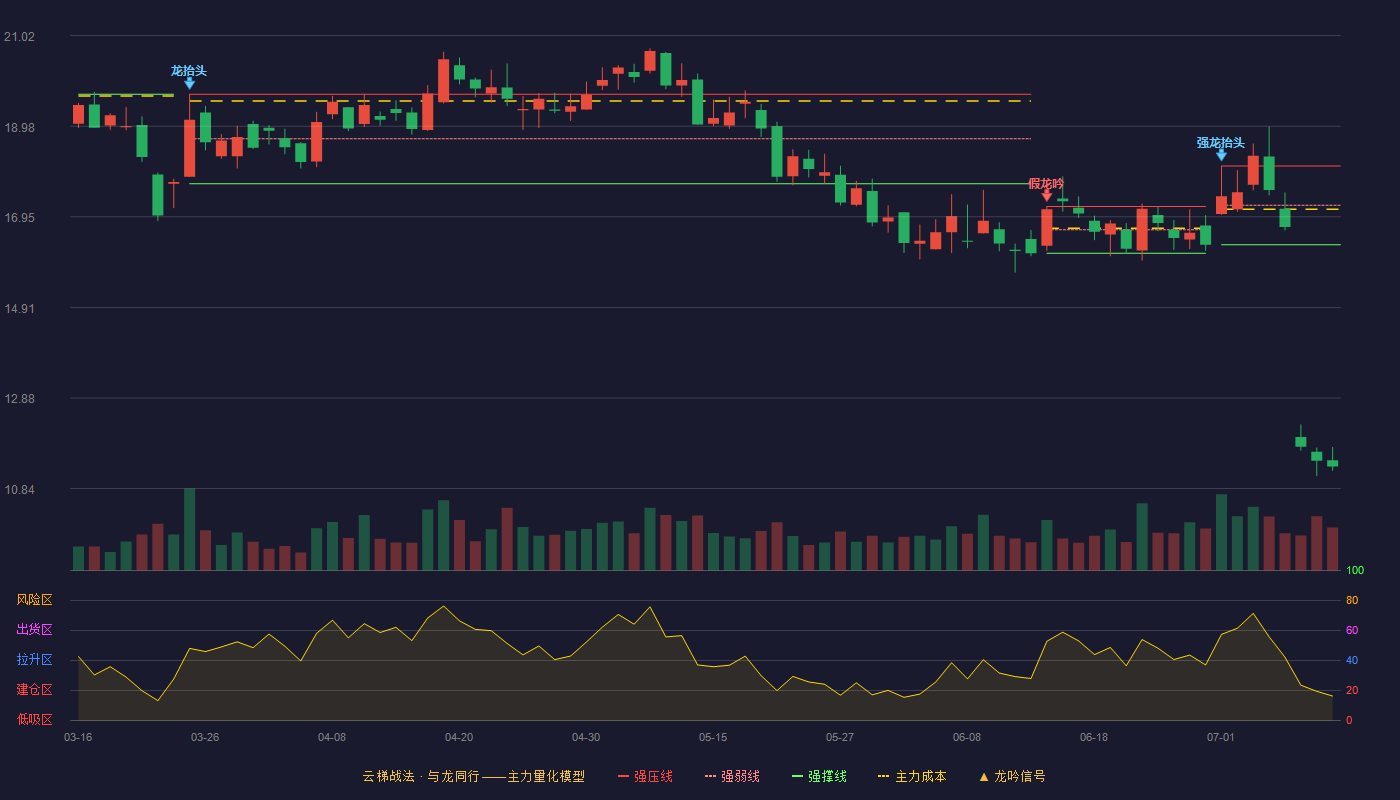This screenshot has height=800, width=1400.
Task: Click the 80 value on indicator axis
Action: (1352, 600)
